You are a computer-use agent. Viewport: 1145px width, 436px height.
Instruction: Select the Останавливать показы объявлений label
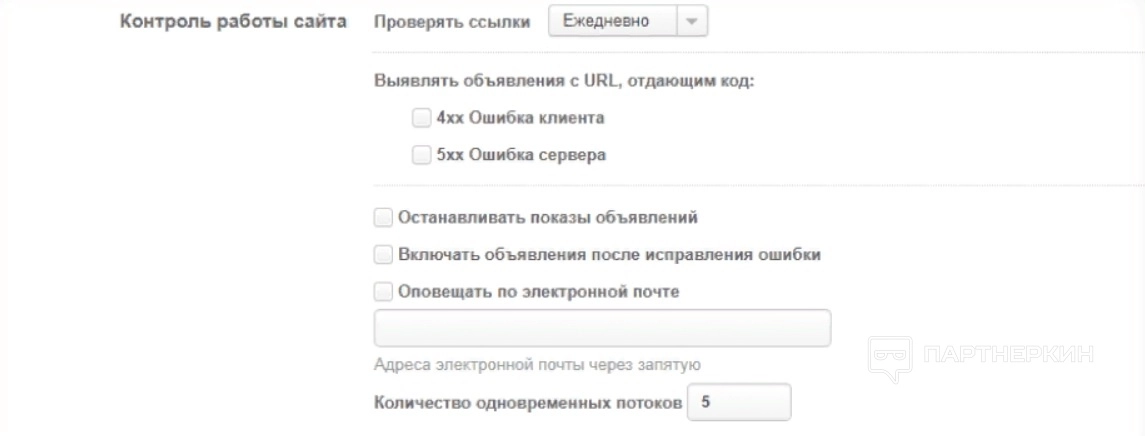coord(547,217)
